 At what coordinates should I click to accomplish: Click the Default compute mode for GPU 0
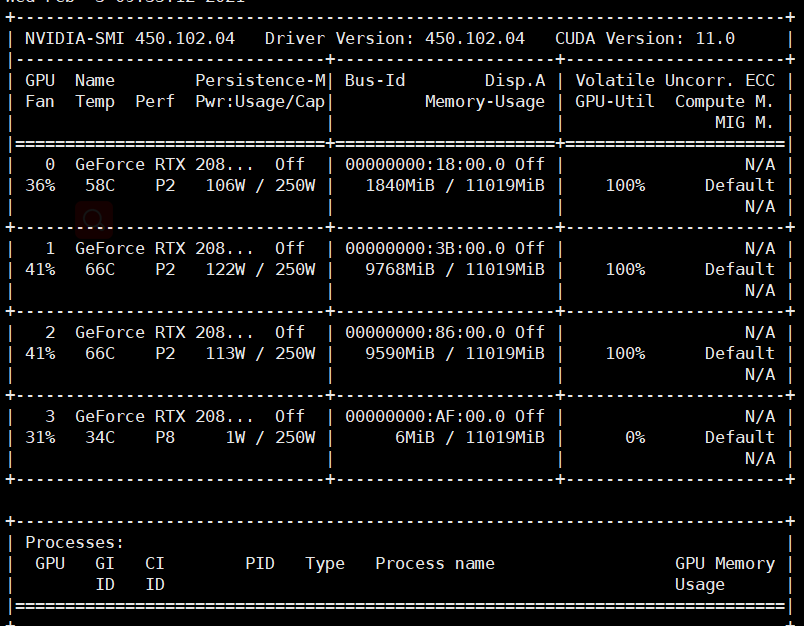739,185
